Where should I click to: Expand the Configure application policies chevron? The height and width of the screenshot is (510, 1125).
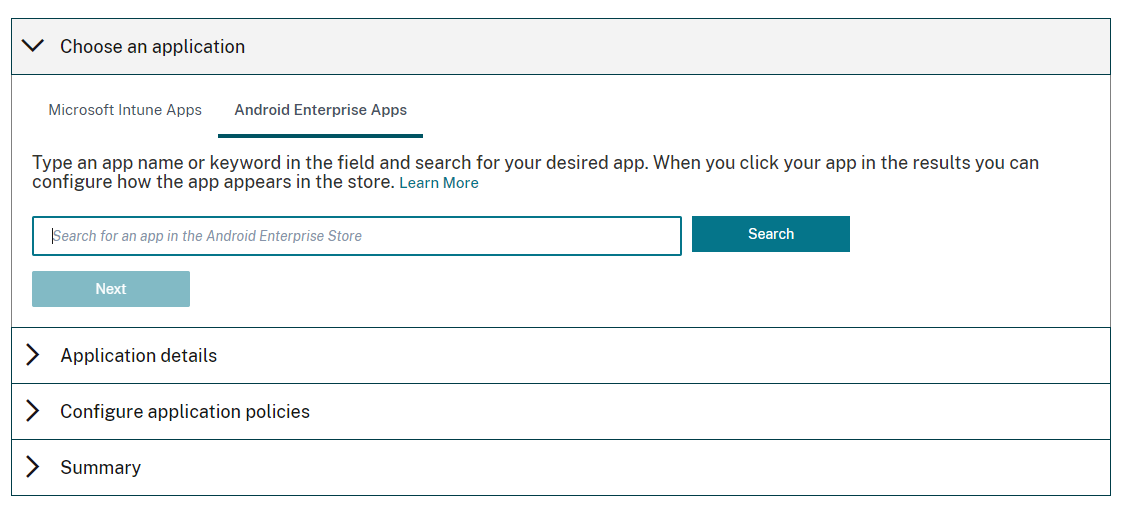[33, 411]
